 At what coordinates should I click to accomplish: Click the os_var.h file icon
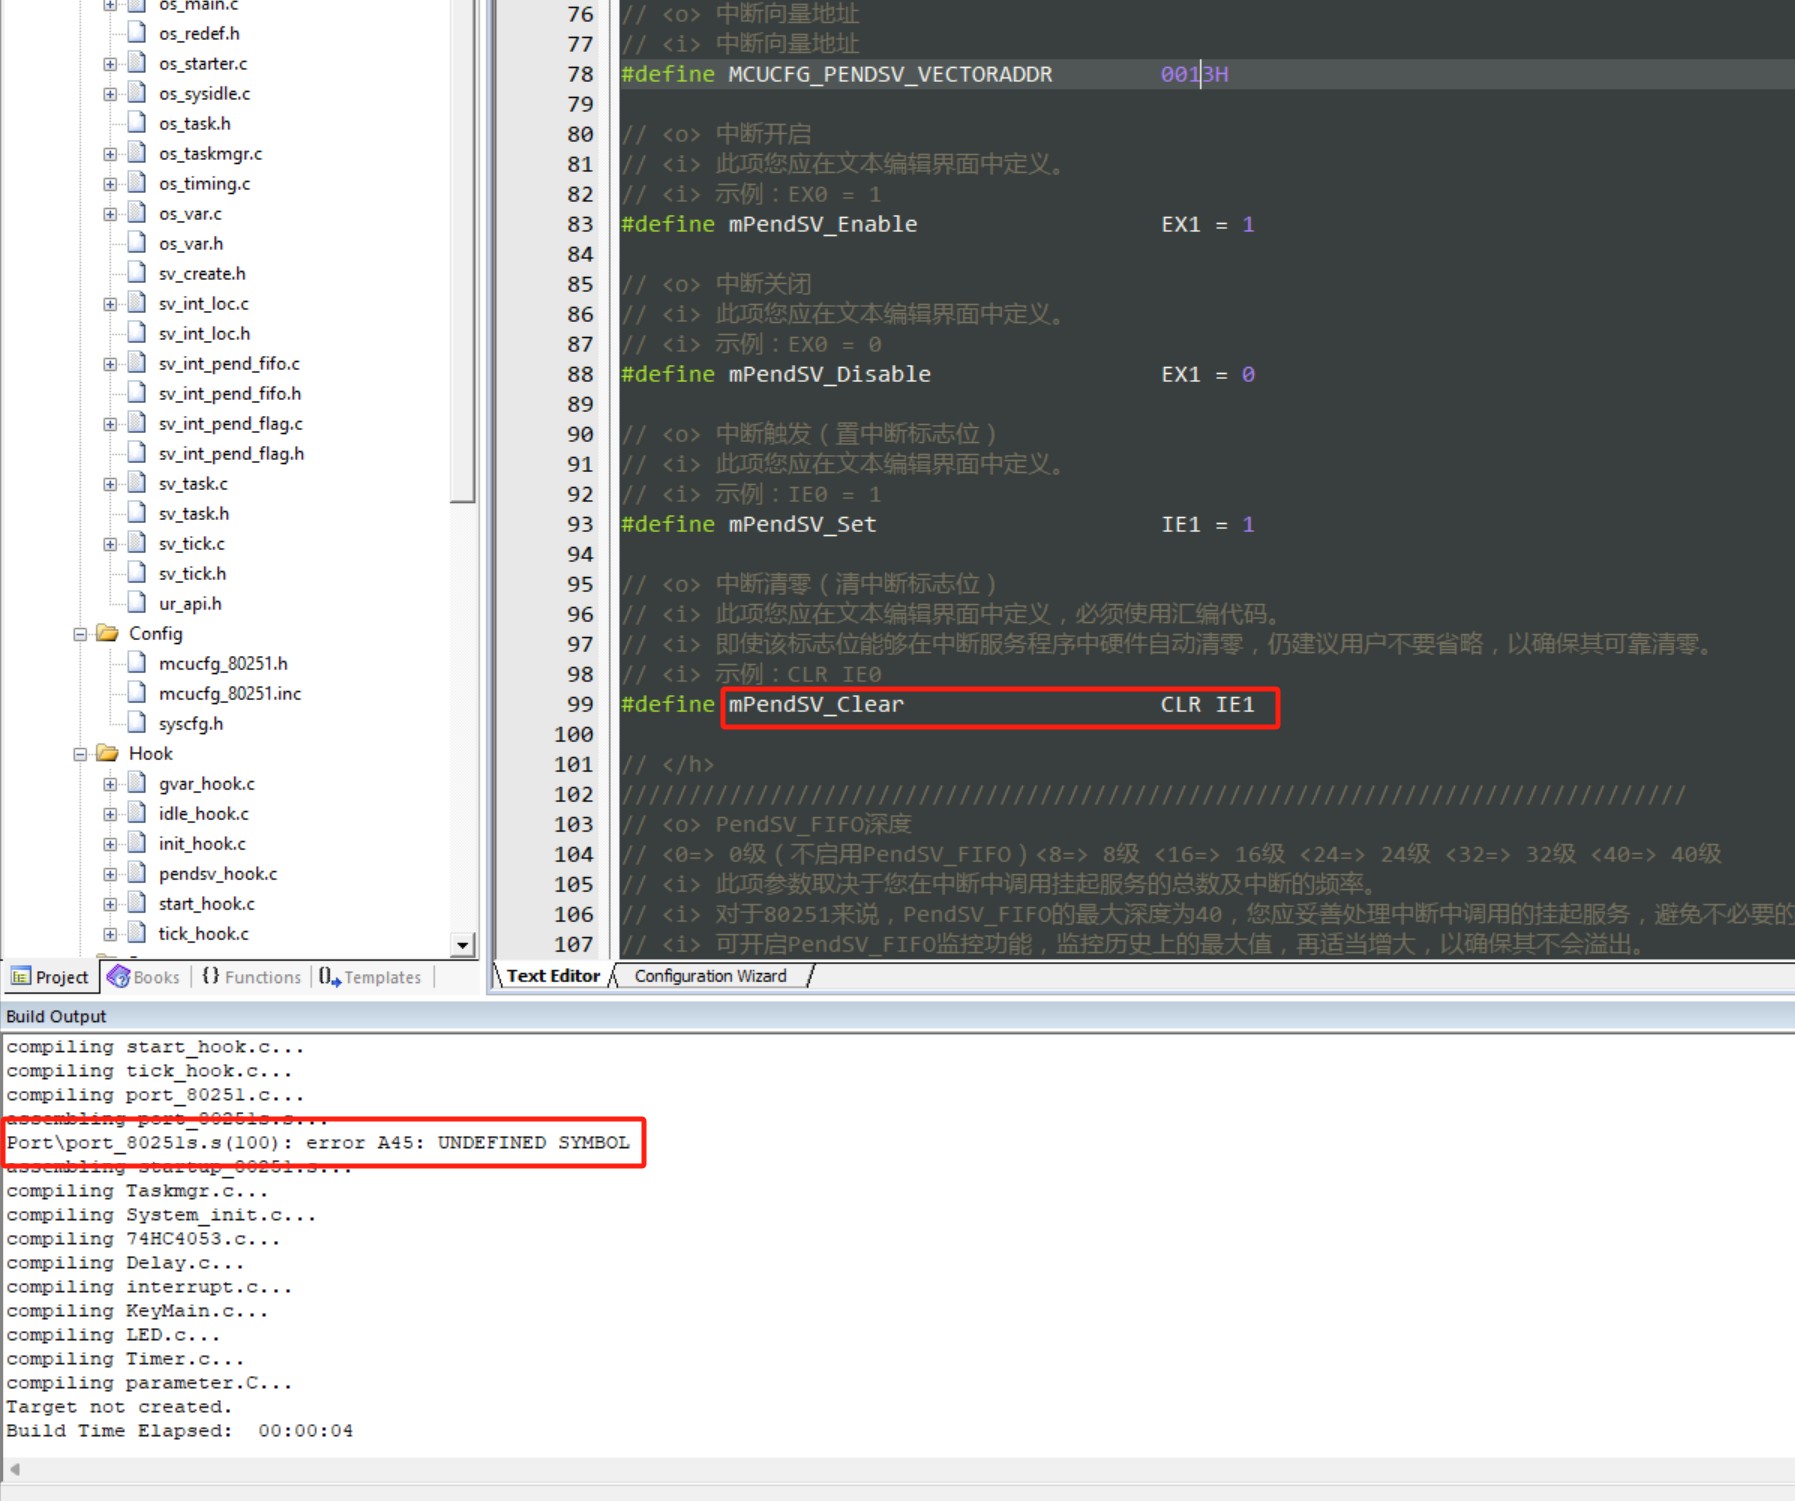pos(137,242)
